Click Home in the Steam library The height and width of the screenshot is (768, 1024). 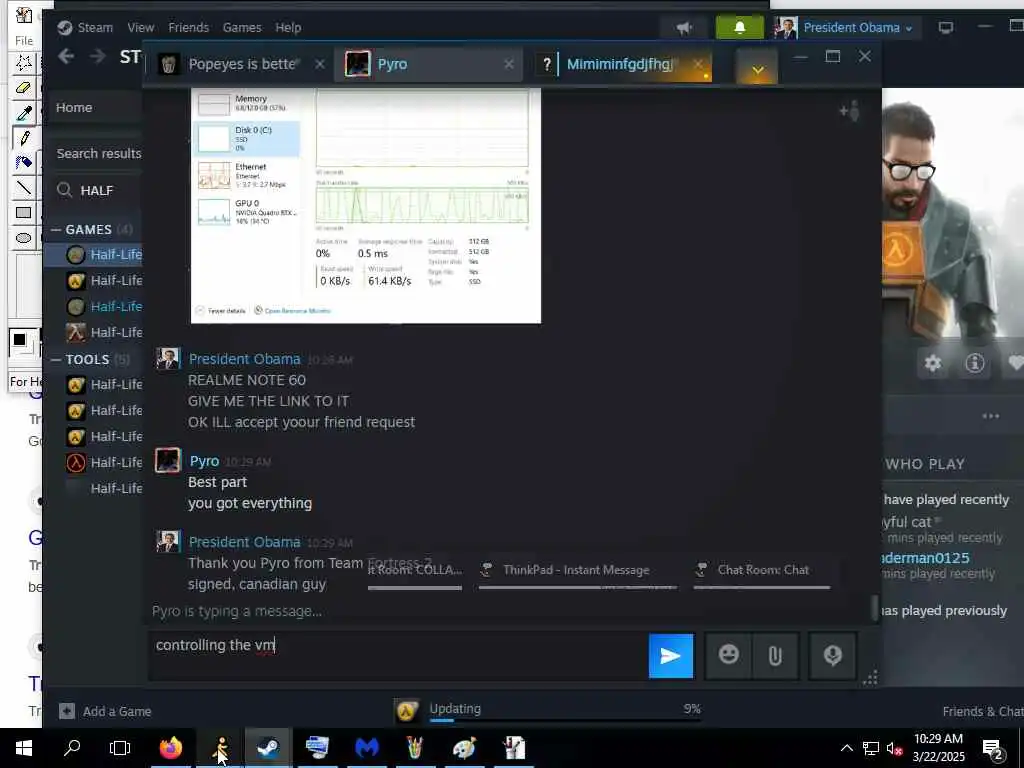[x=74, y=107]
